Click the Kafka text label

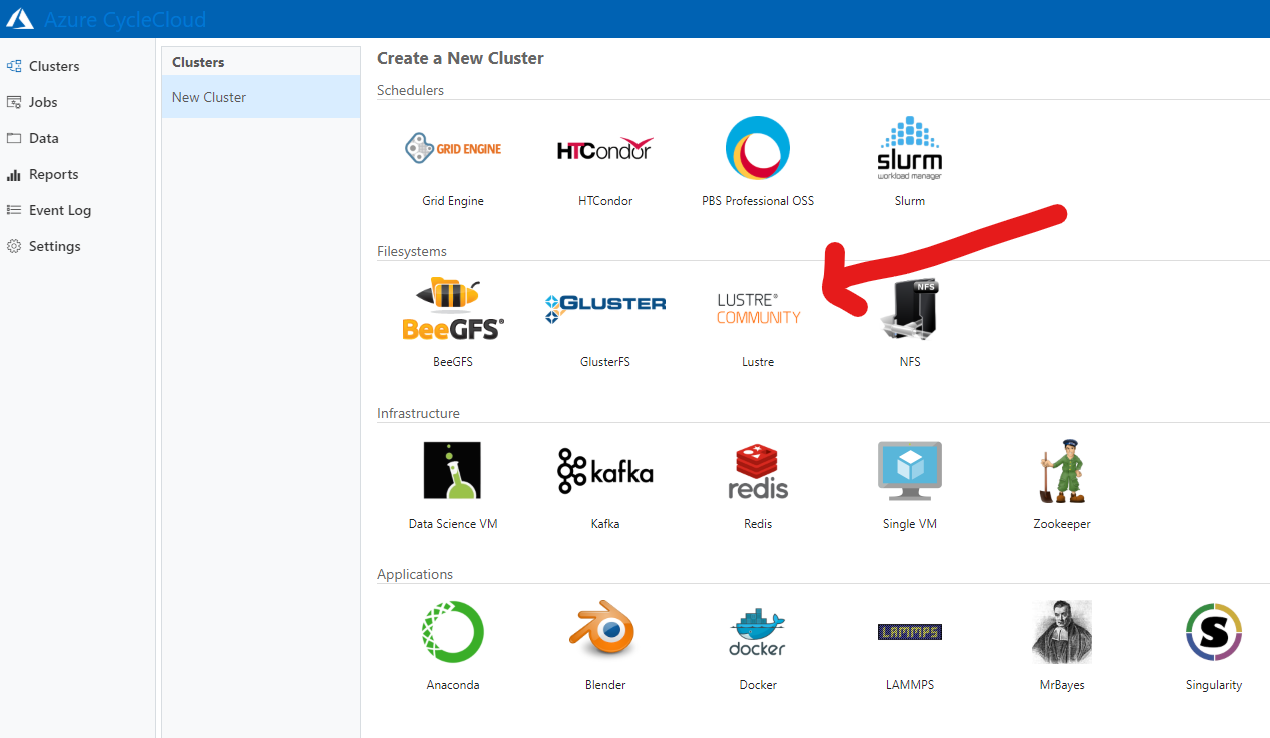pyautogui.click(x=605, y=524)
